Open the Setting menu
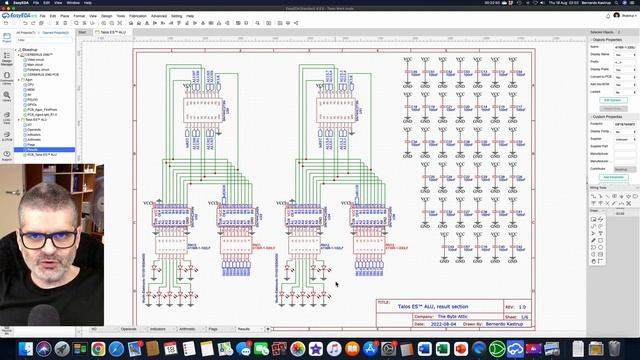This screenshot has width=640, height=360. click(176, 16)
